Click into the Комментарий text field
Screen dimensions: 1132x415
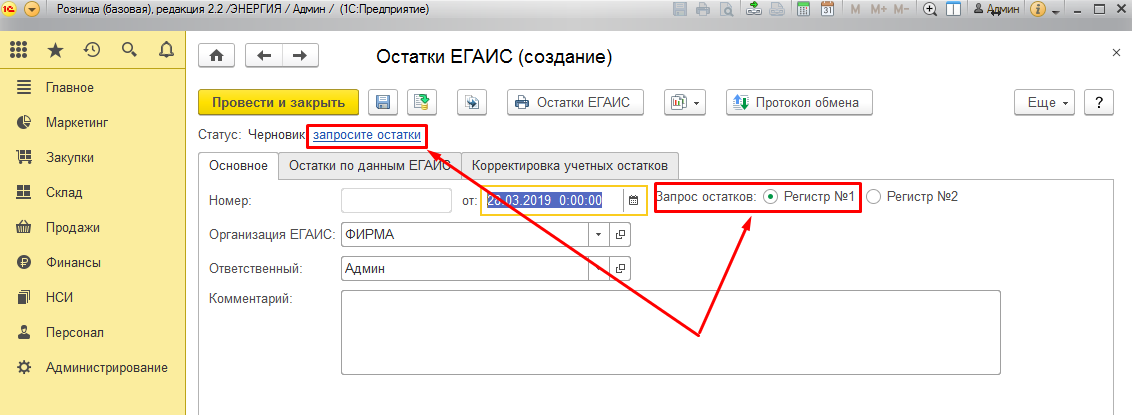click(671, 333)
